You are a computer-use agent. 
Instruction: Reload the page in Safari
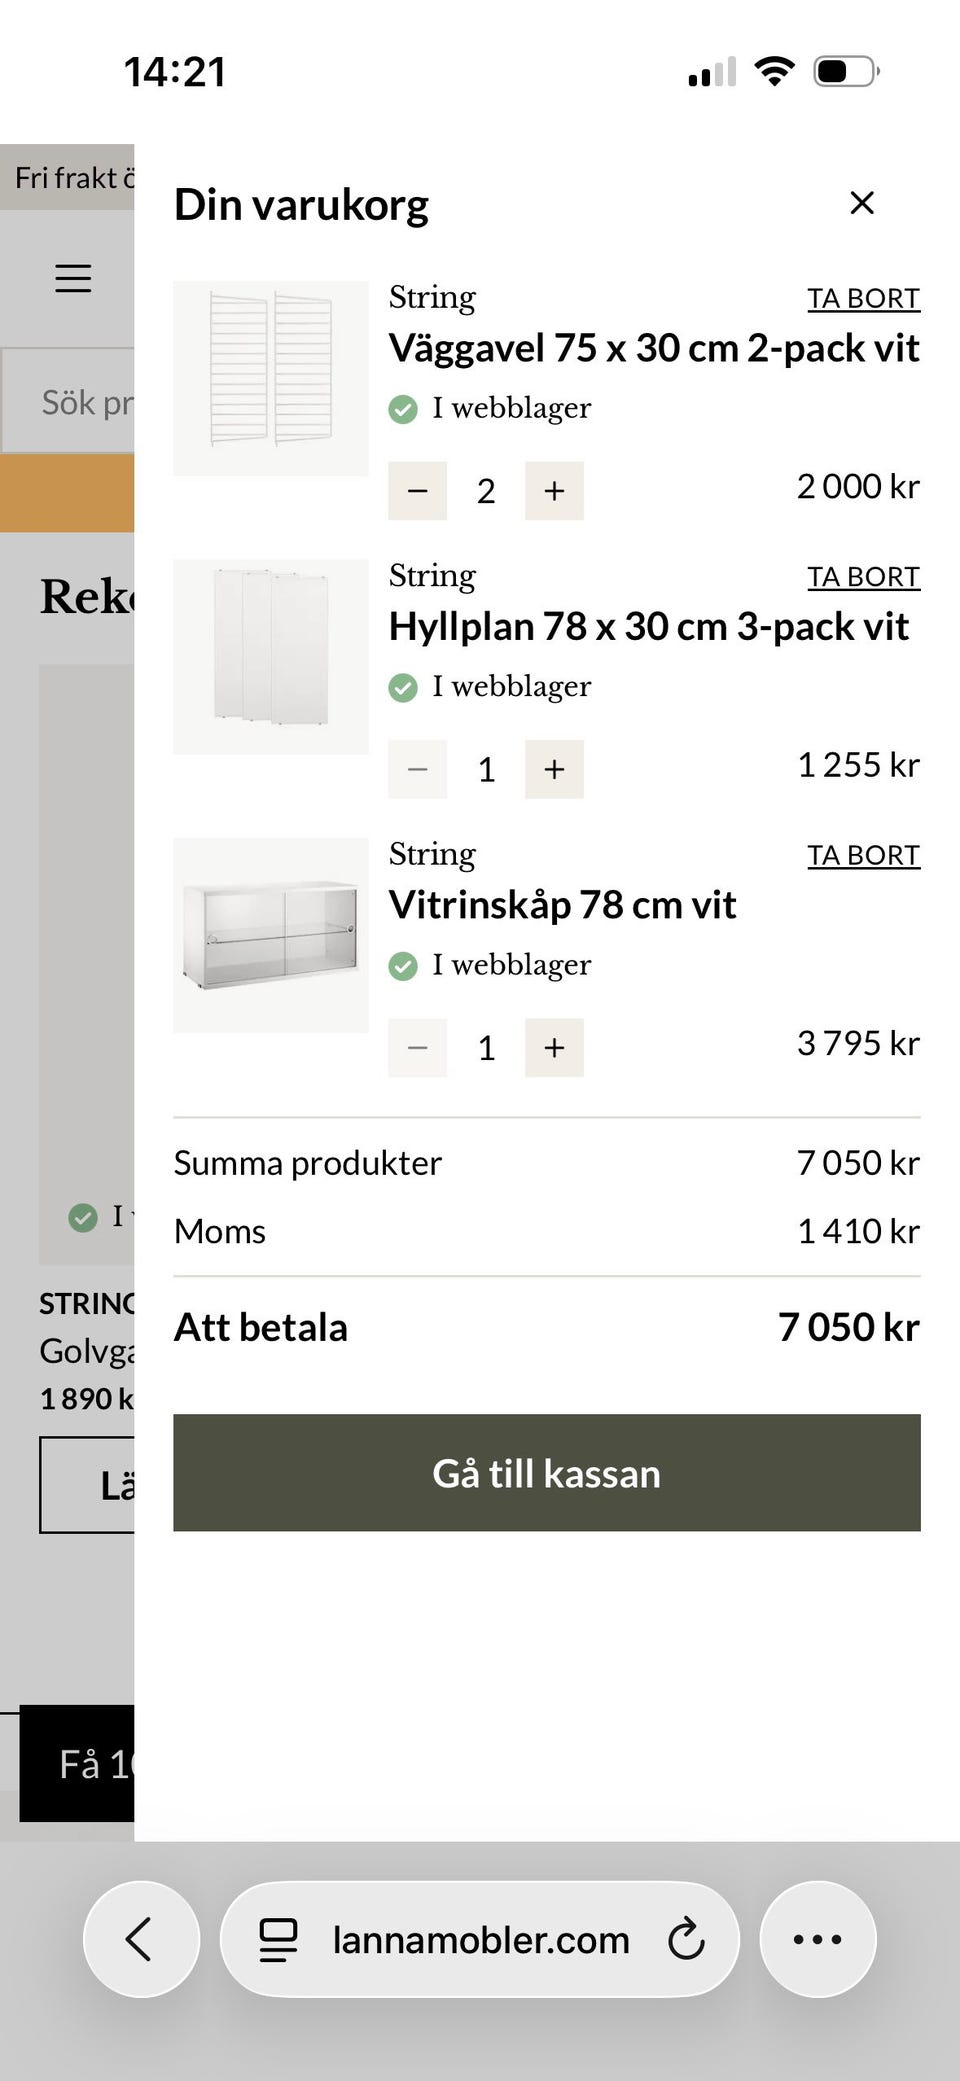click(x=686, y=1938)
